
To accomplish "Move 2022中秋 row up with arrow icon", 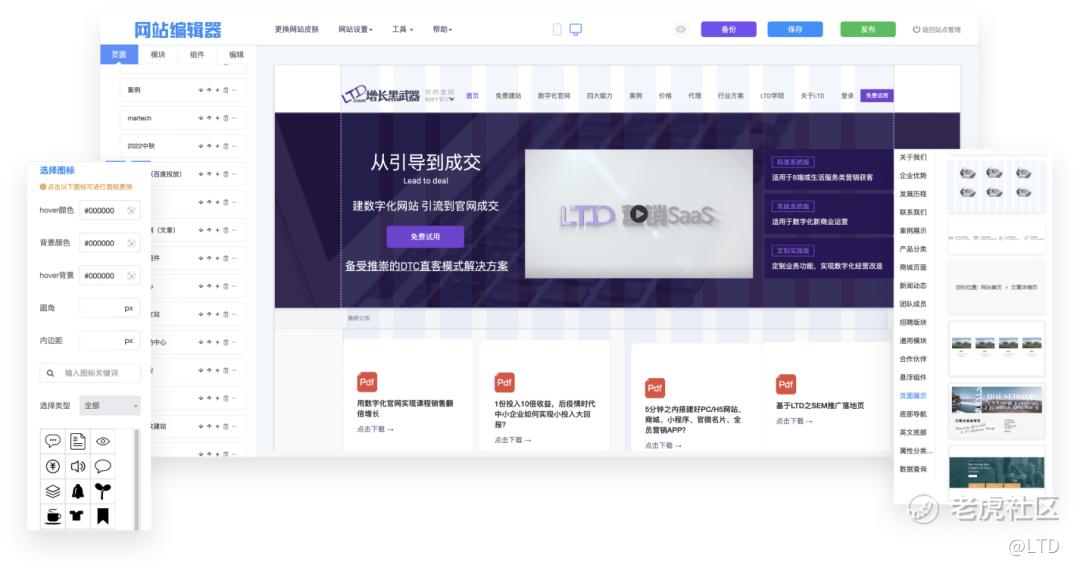I will click(x=209, y=146).
